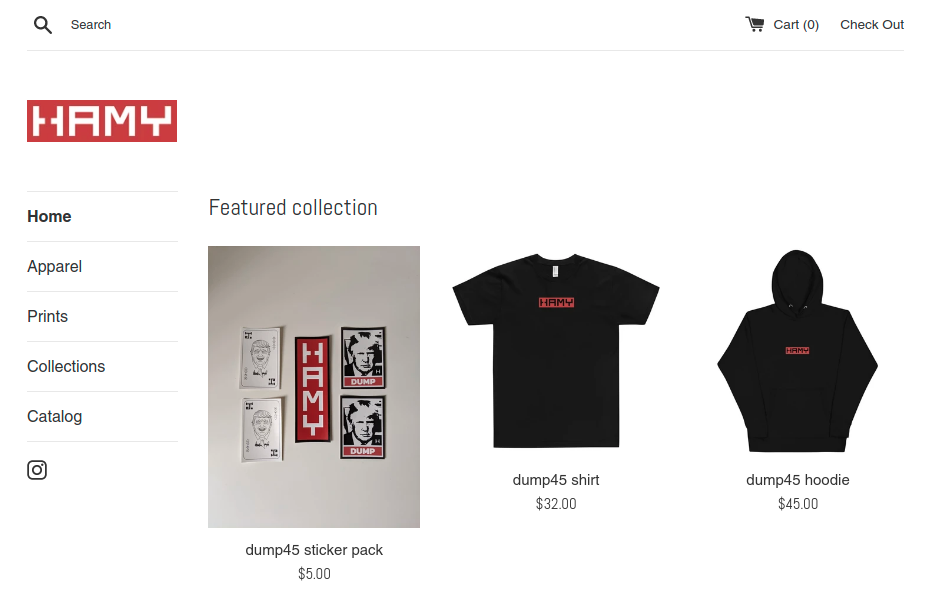Open the dump45 shirt product image

[x=556, y=352]
